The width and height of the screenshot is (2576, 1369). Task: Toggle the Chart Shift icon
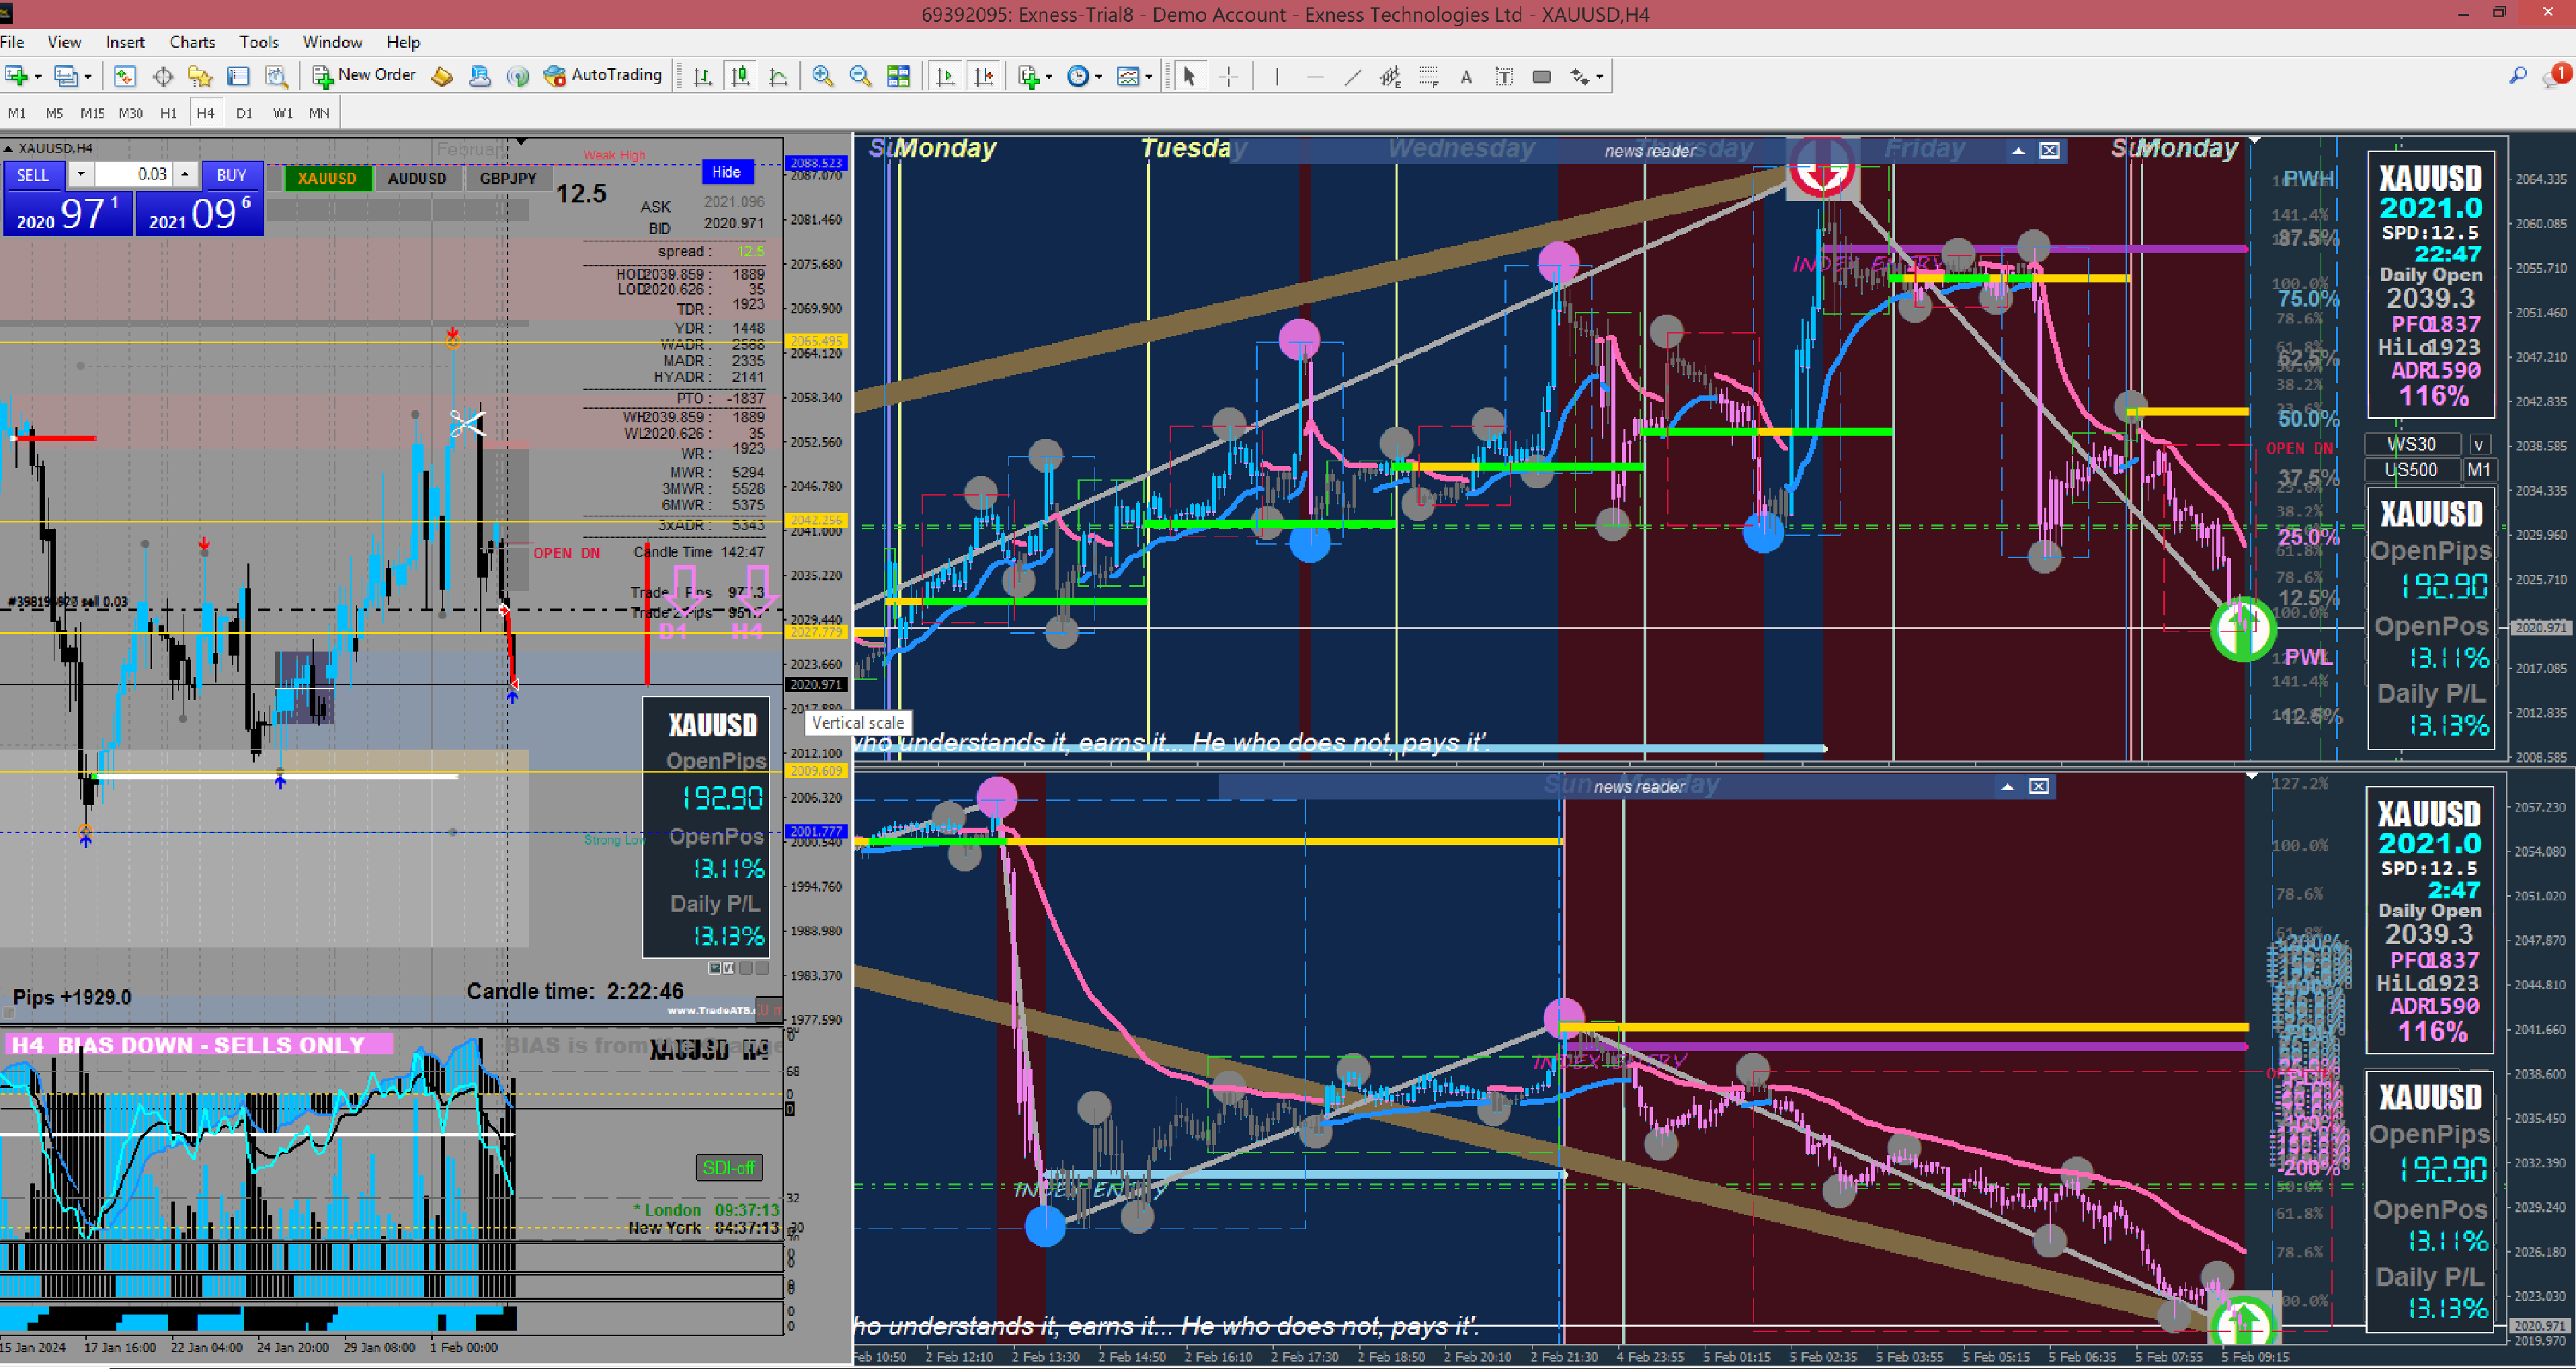pos(984,76)
